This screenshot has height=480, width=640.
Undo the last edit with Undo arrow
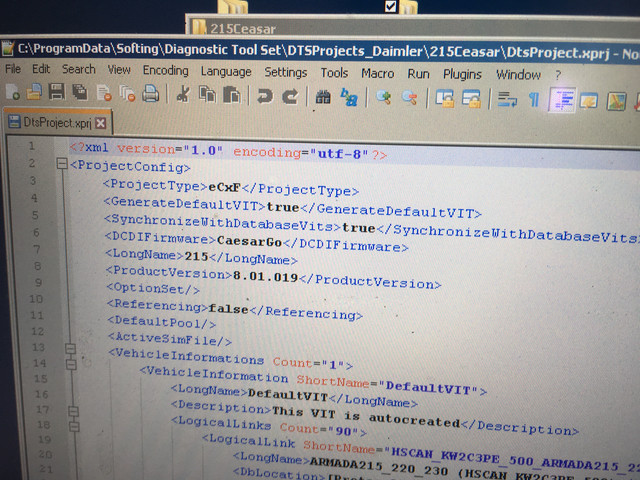coord(265,97)
